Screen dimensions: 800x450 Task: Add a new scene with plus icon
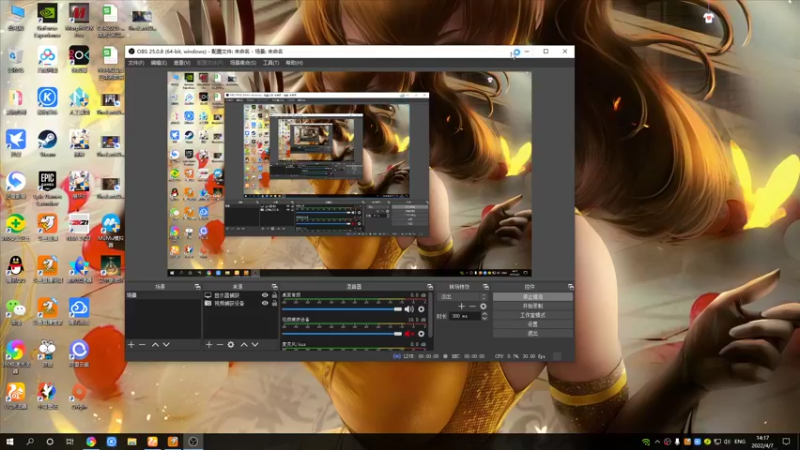coord(131,345)
